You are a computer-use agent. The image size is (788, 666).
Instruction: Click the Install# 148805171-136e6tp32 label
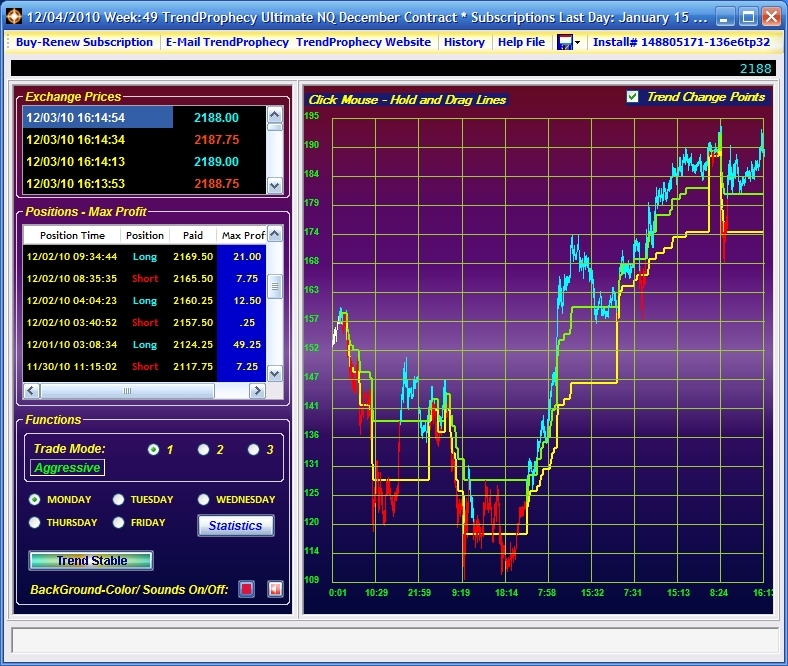point(681,42)
